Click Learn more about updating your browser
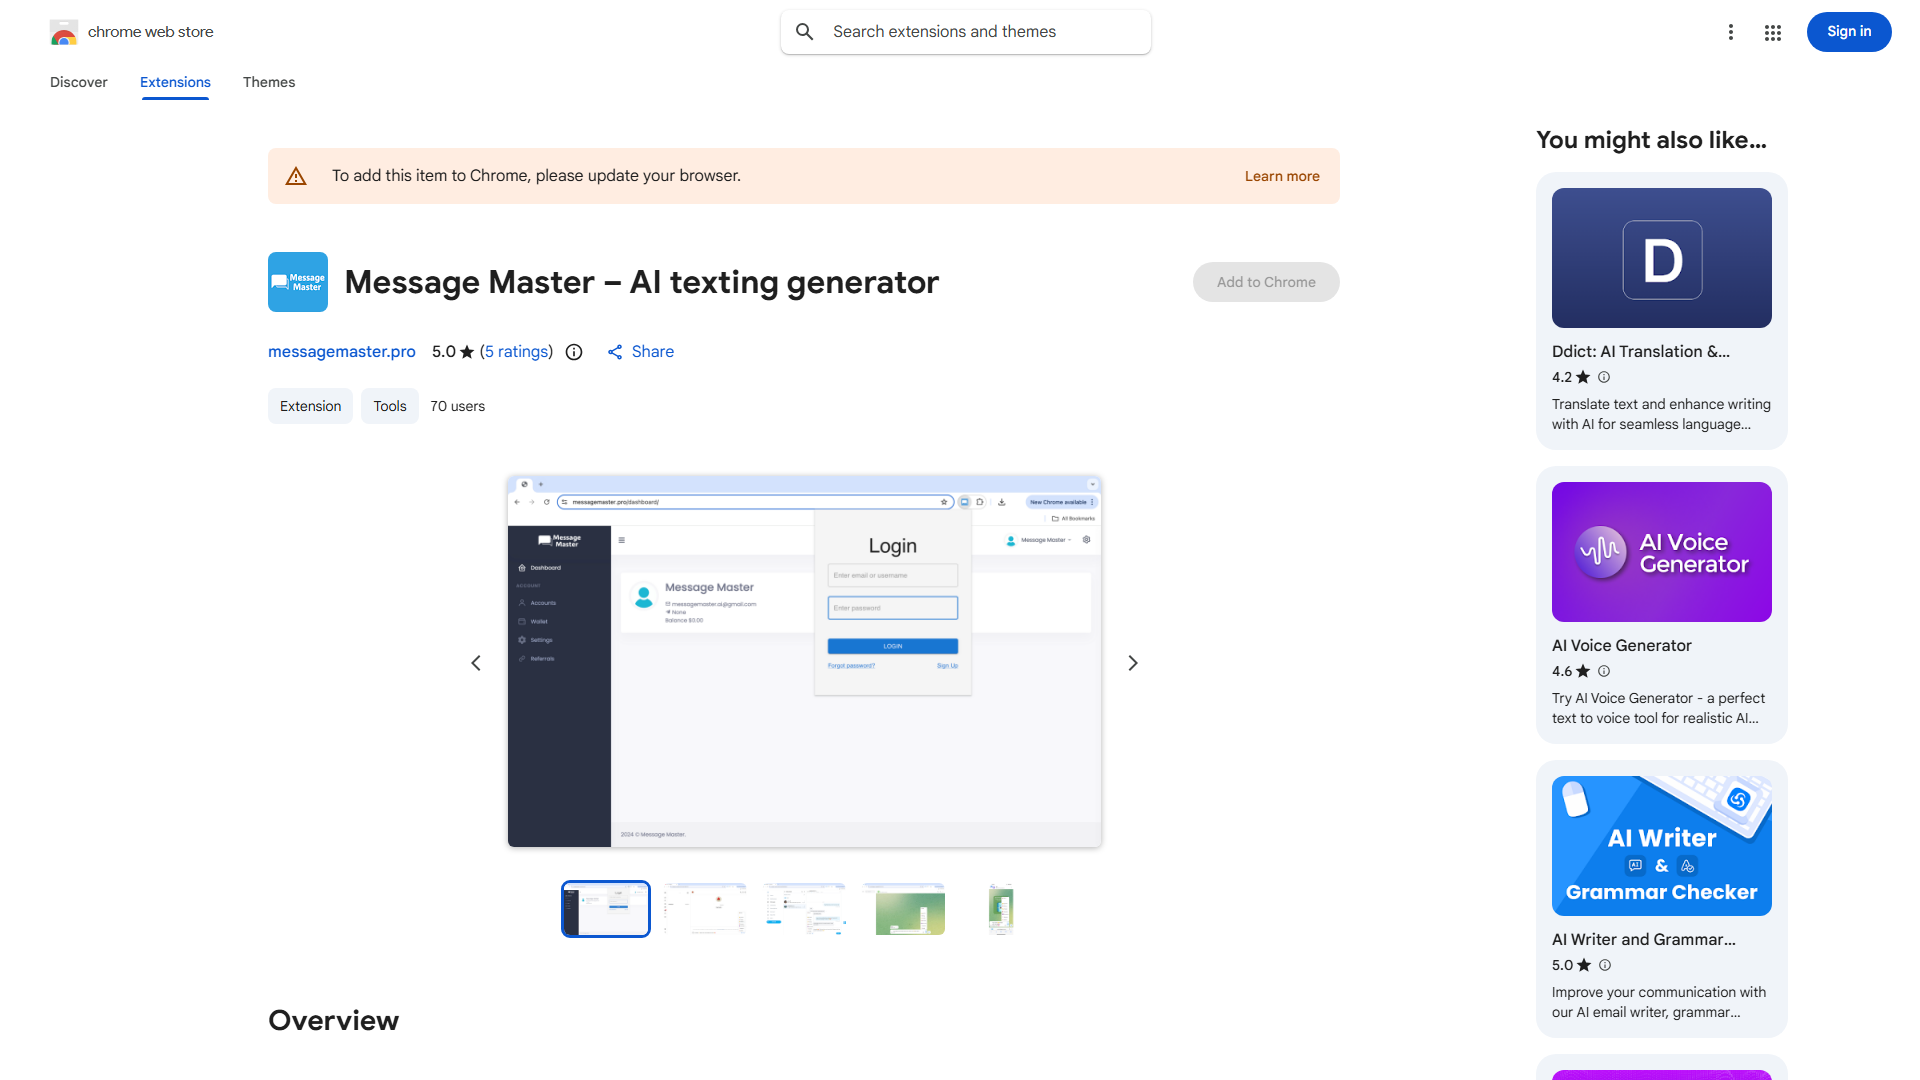 pos(1281,176)
